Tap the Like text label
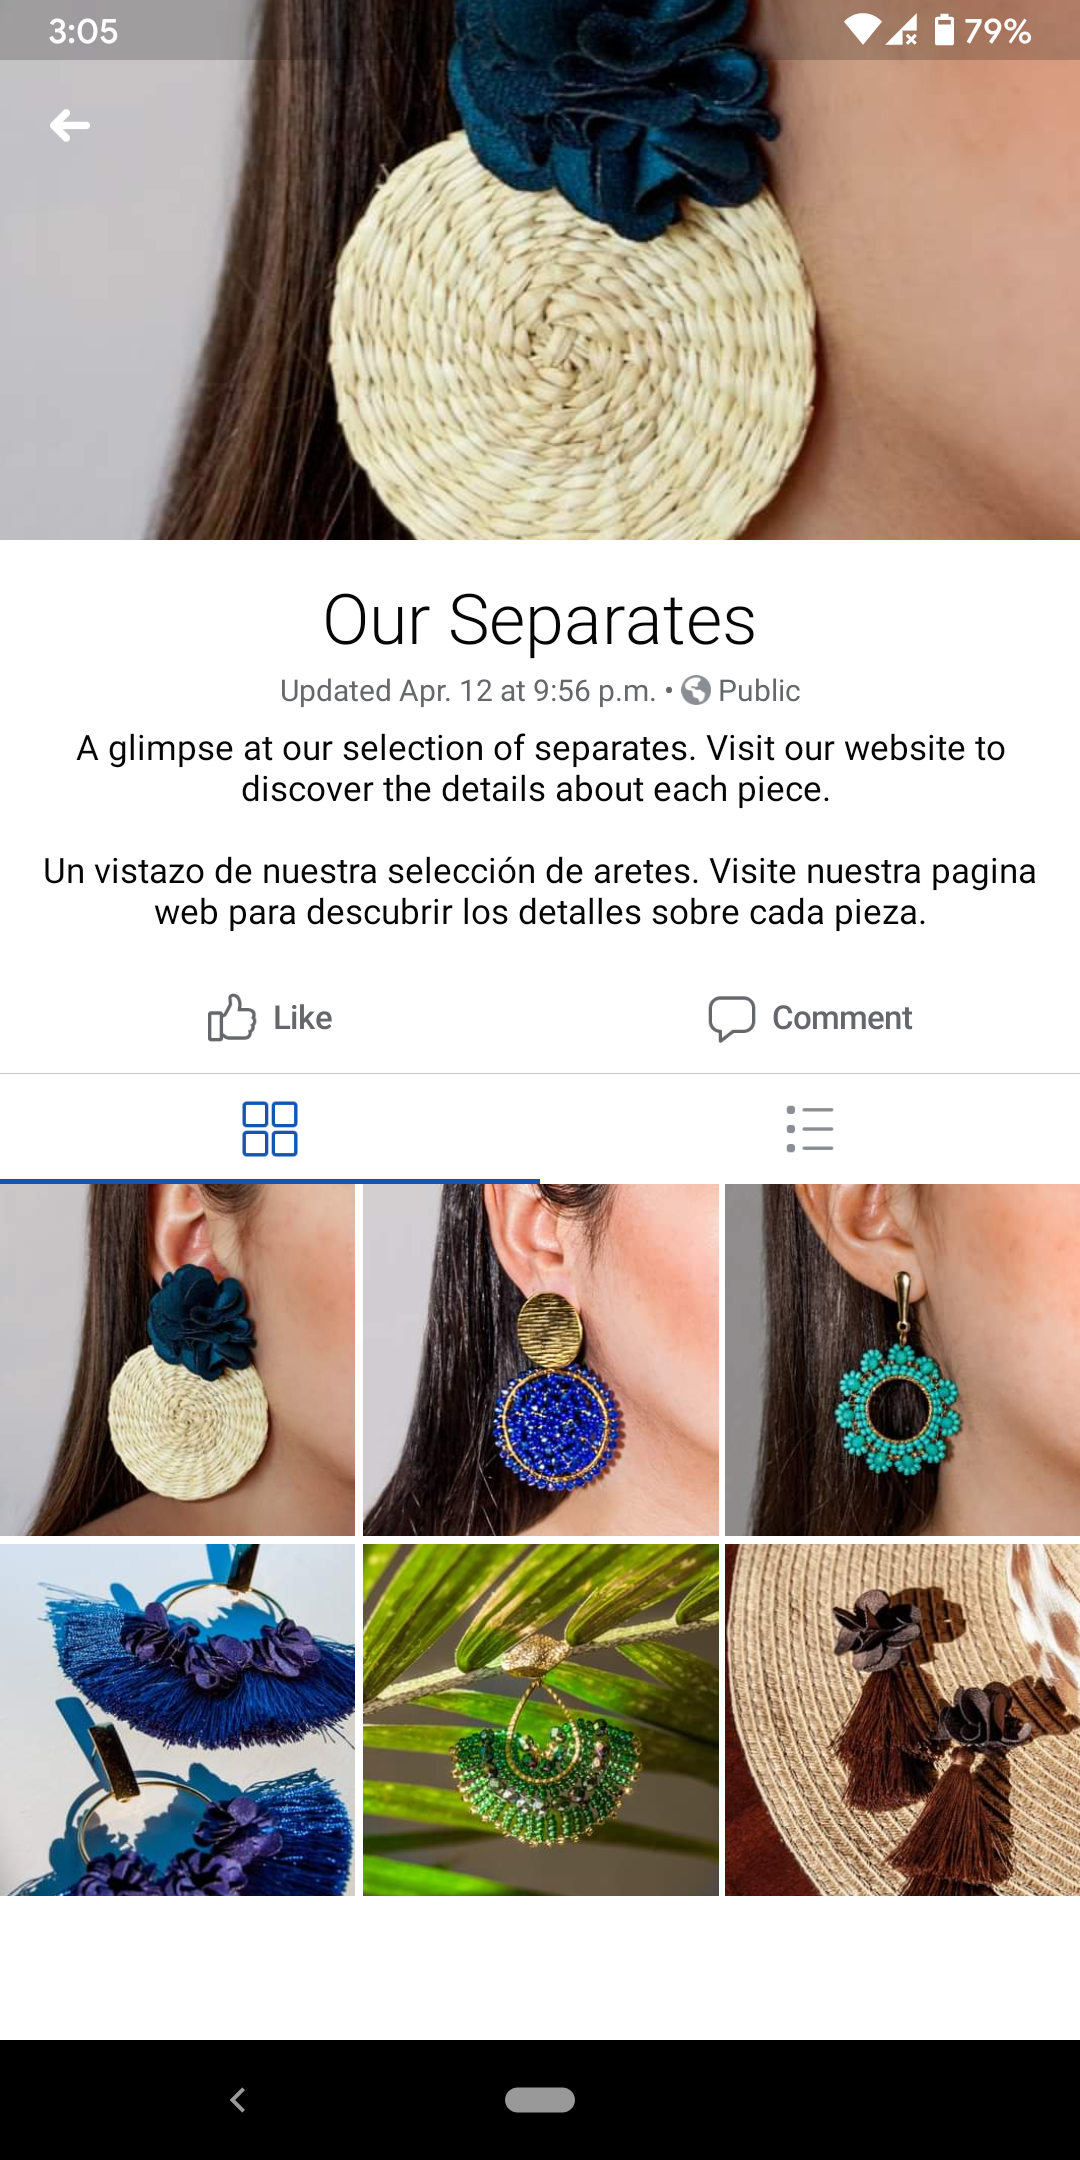 click(x=303, y=1018)
